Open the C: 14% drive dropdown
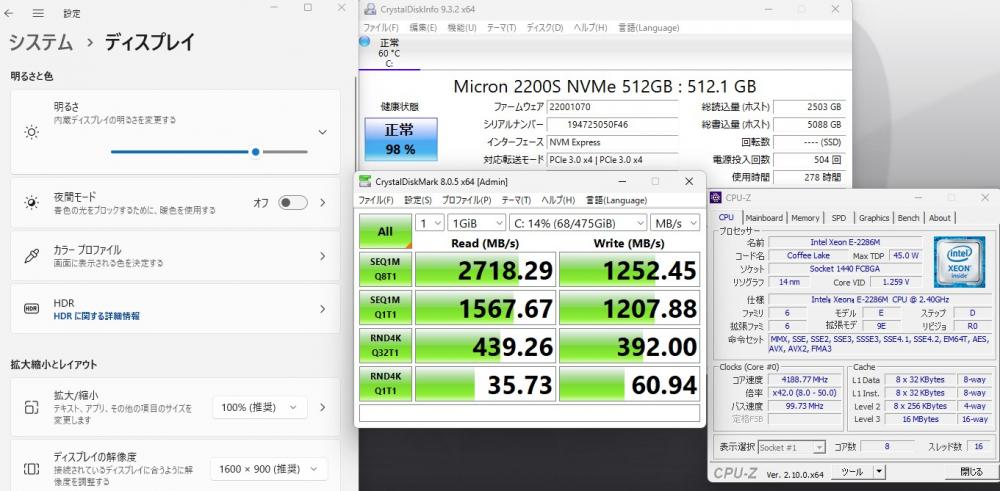Image resolution: width=1000 pixels, height=491 pixels. tap(578, 223)
